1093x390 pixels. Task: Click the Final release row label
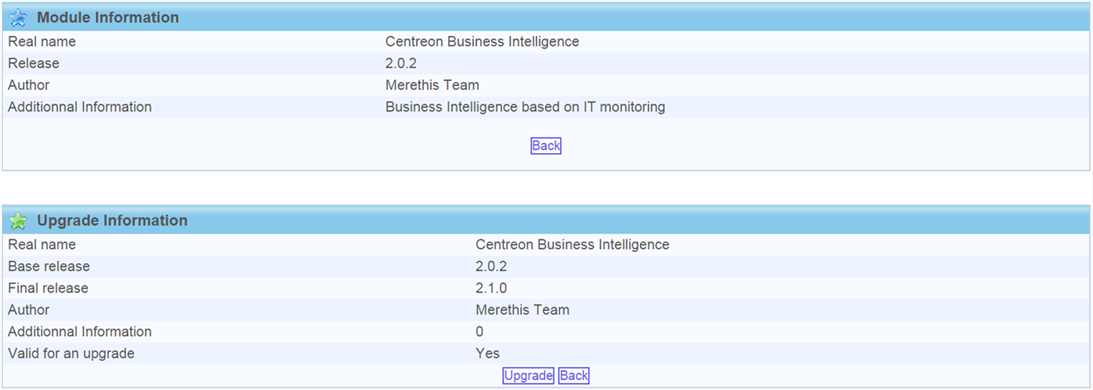point(48,288)
